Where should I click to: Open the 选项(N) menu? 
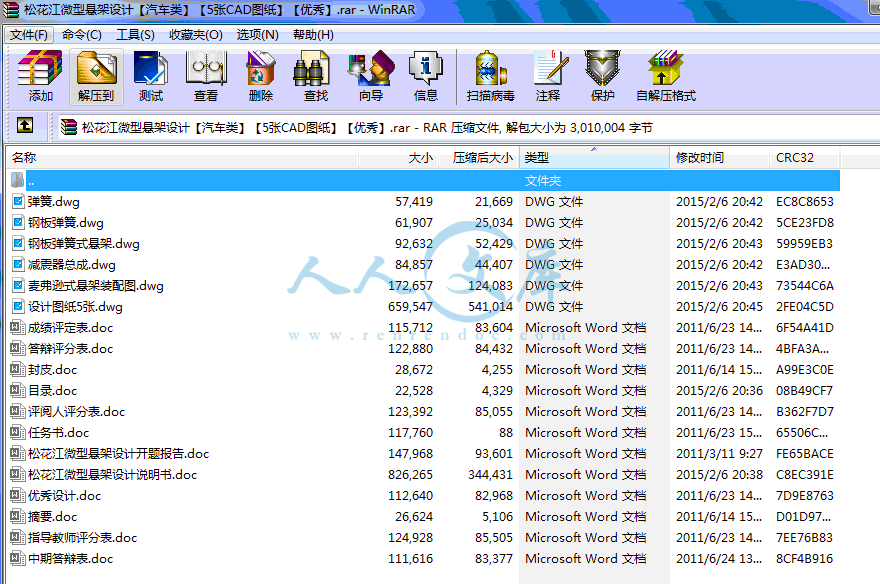pos(257,35)
